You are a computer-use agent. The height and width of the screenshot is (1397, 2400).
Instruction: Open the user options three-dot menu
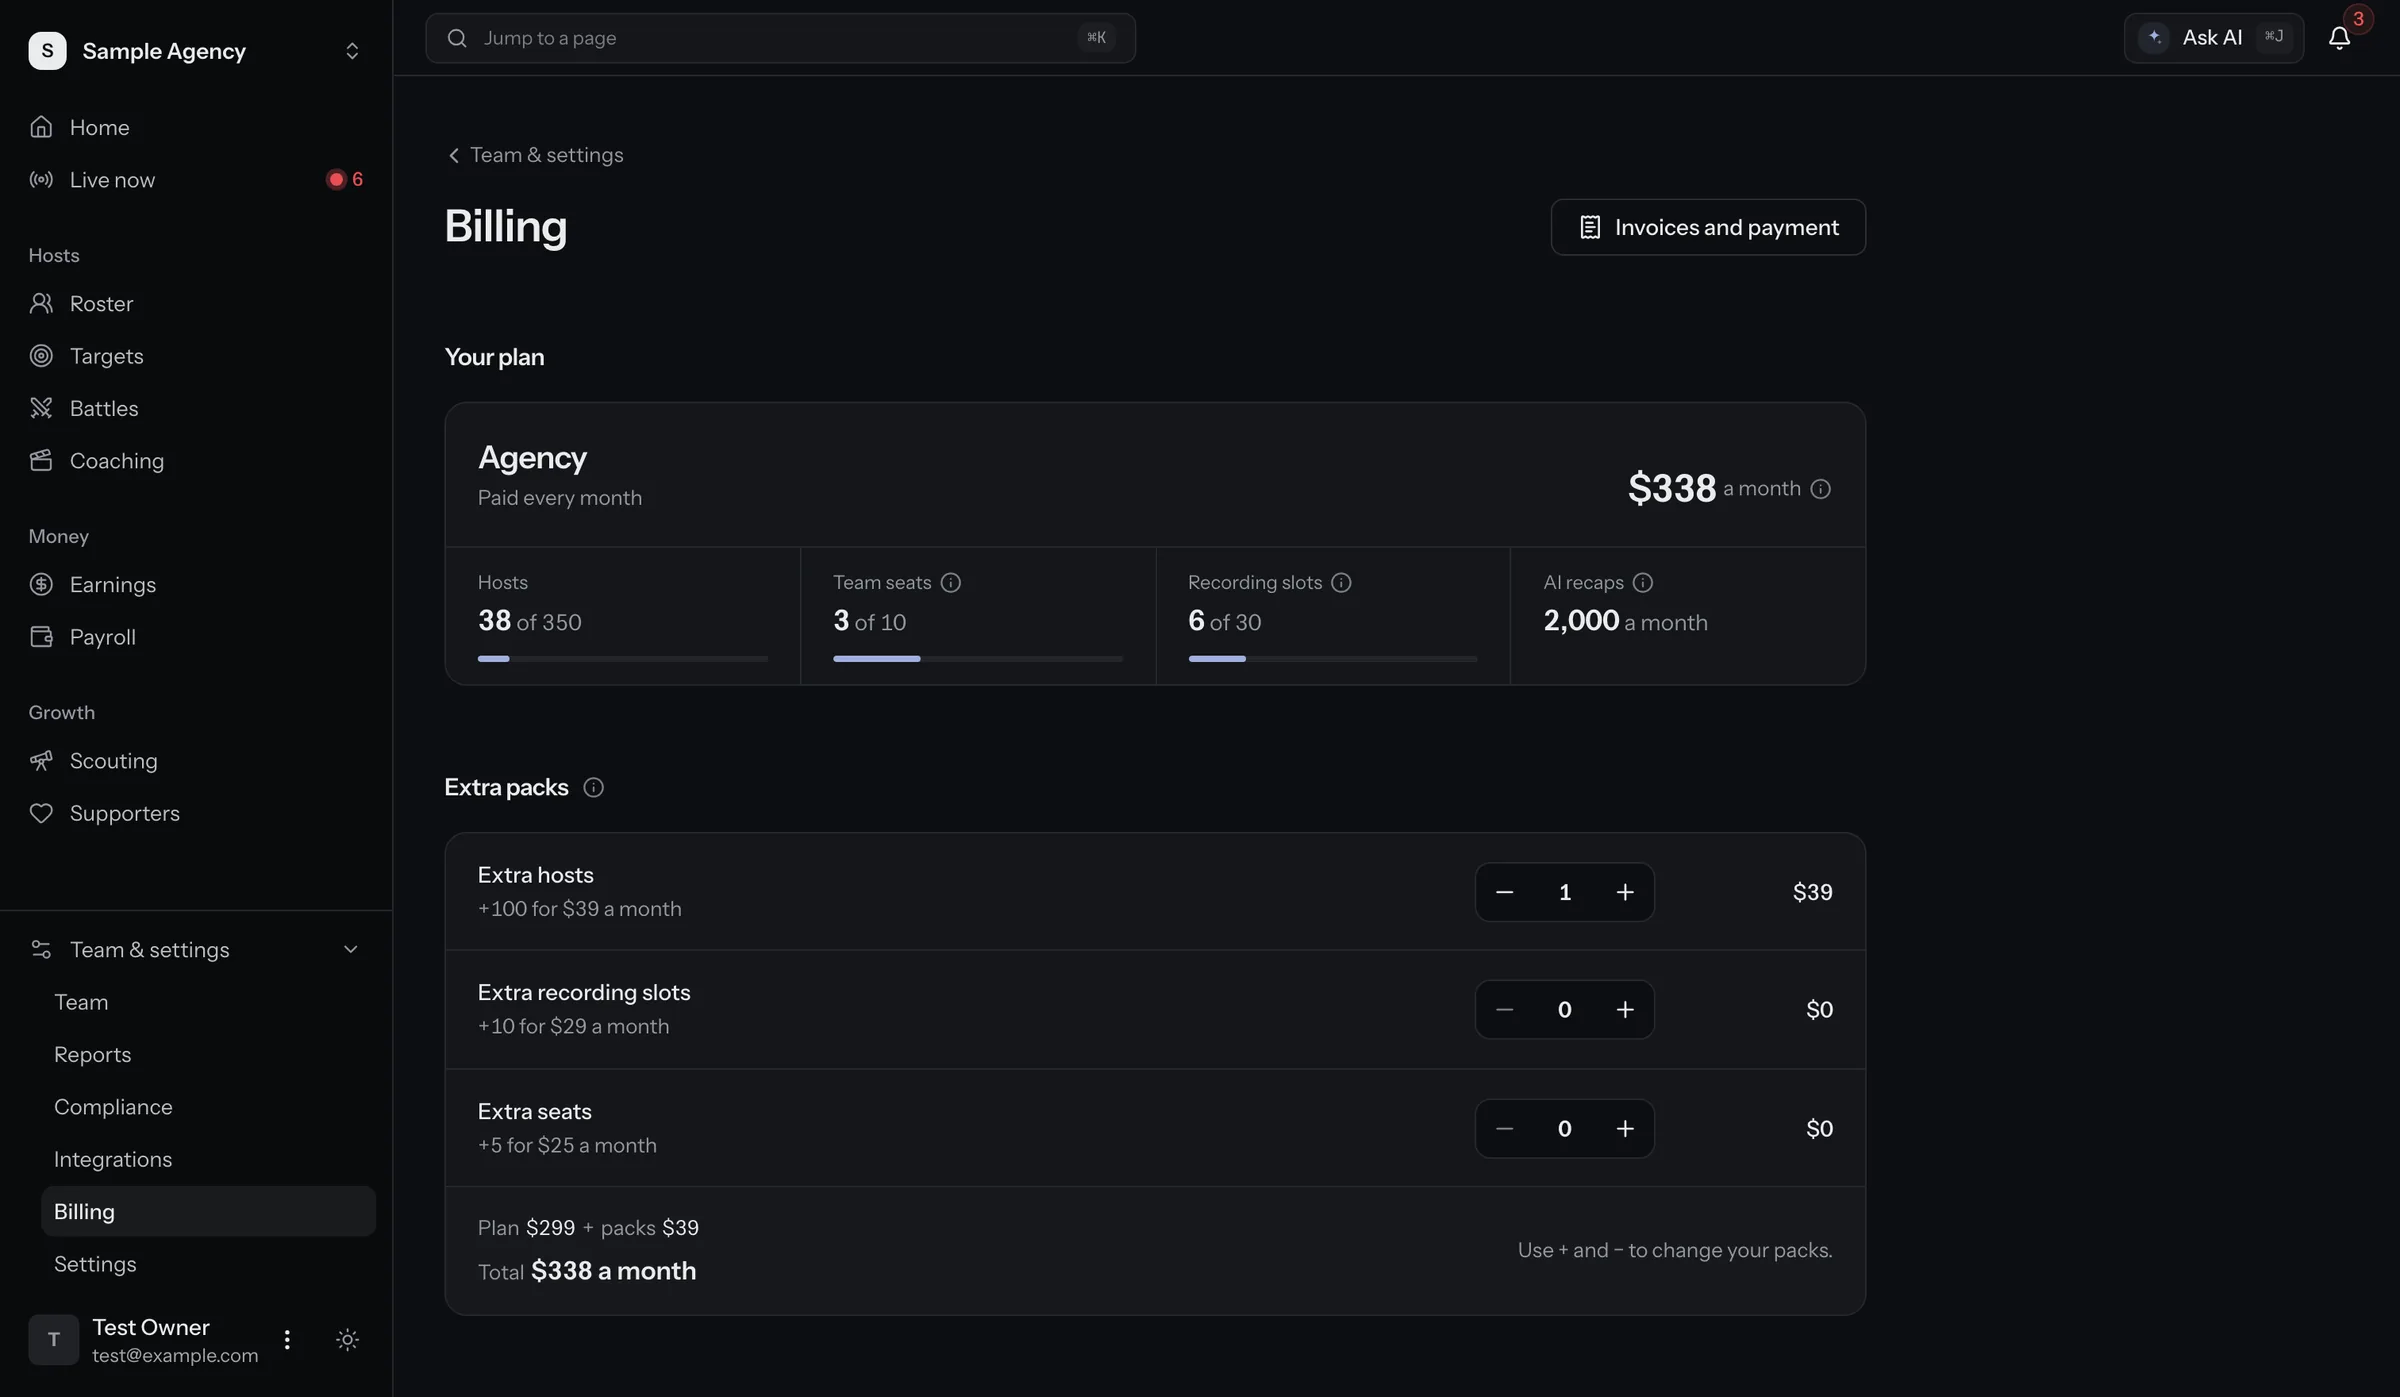287,1339
